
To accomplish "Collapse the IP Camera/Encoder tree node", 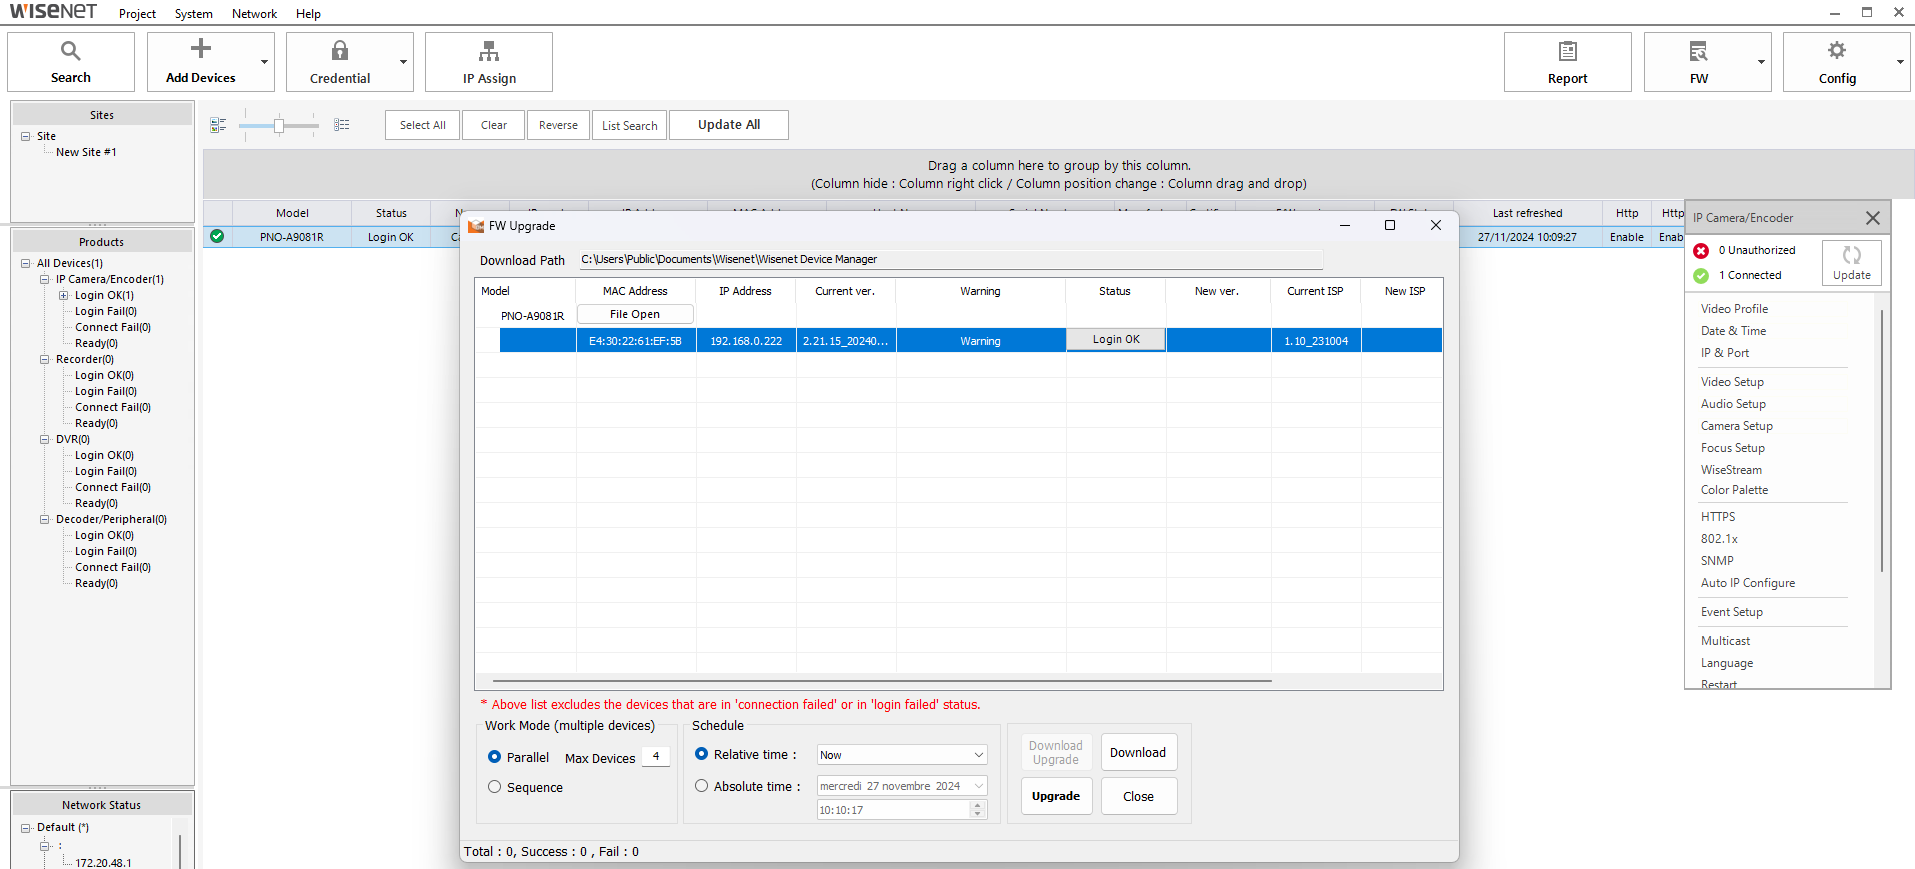I will (45, 279).
